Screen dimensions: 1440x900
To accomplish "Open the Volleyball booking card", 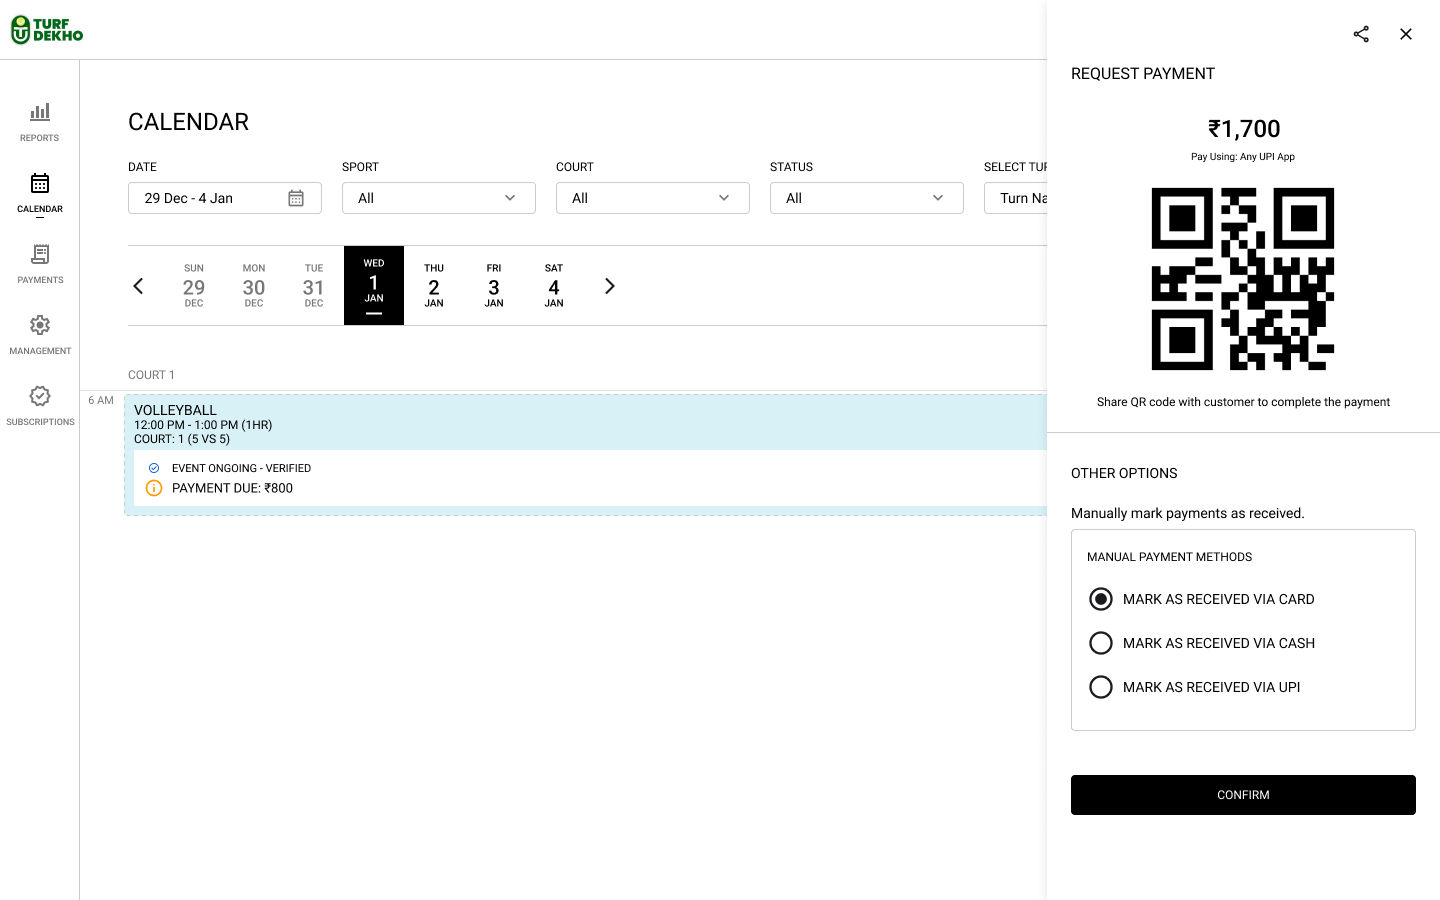I will click(586, 455).
